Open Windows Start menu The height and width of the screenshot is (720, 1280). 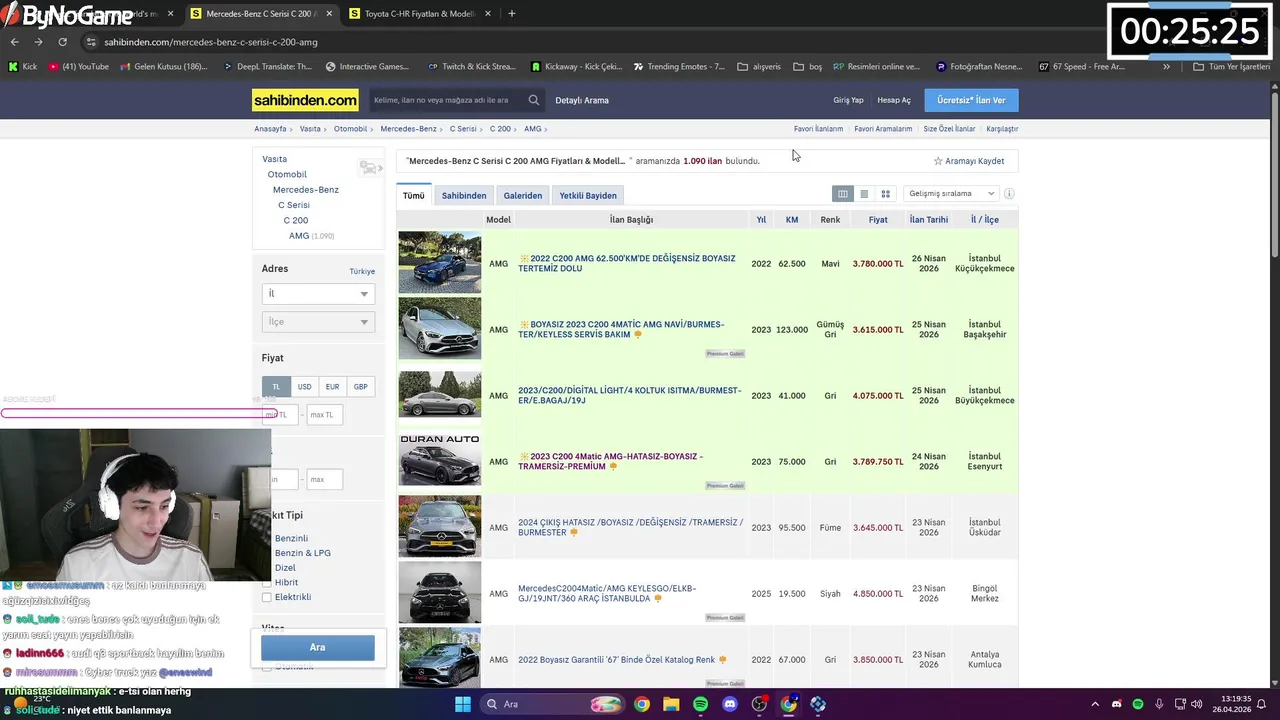(x=462, y=704)
